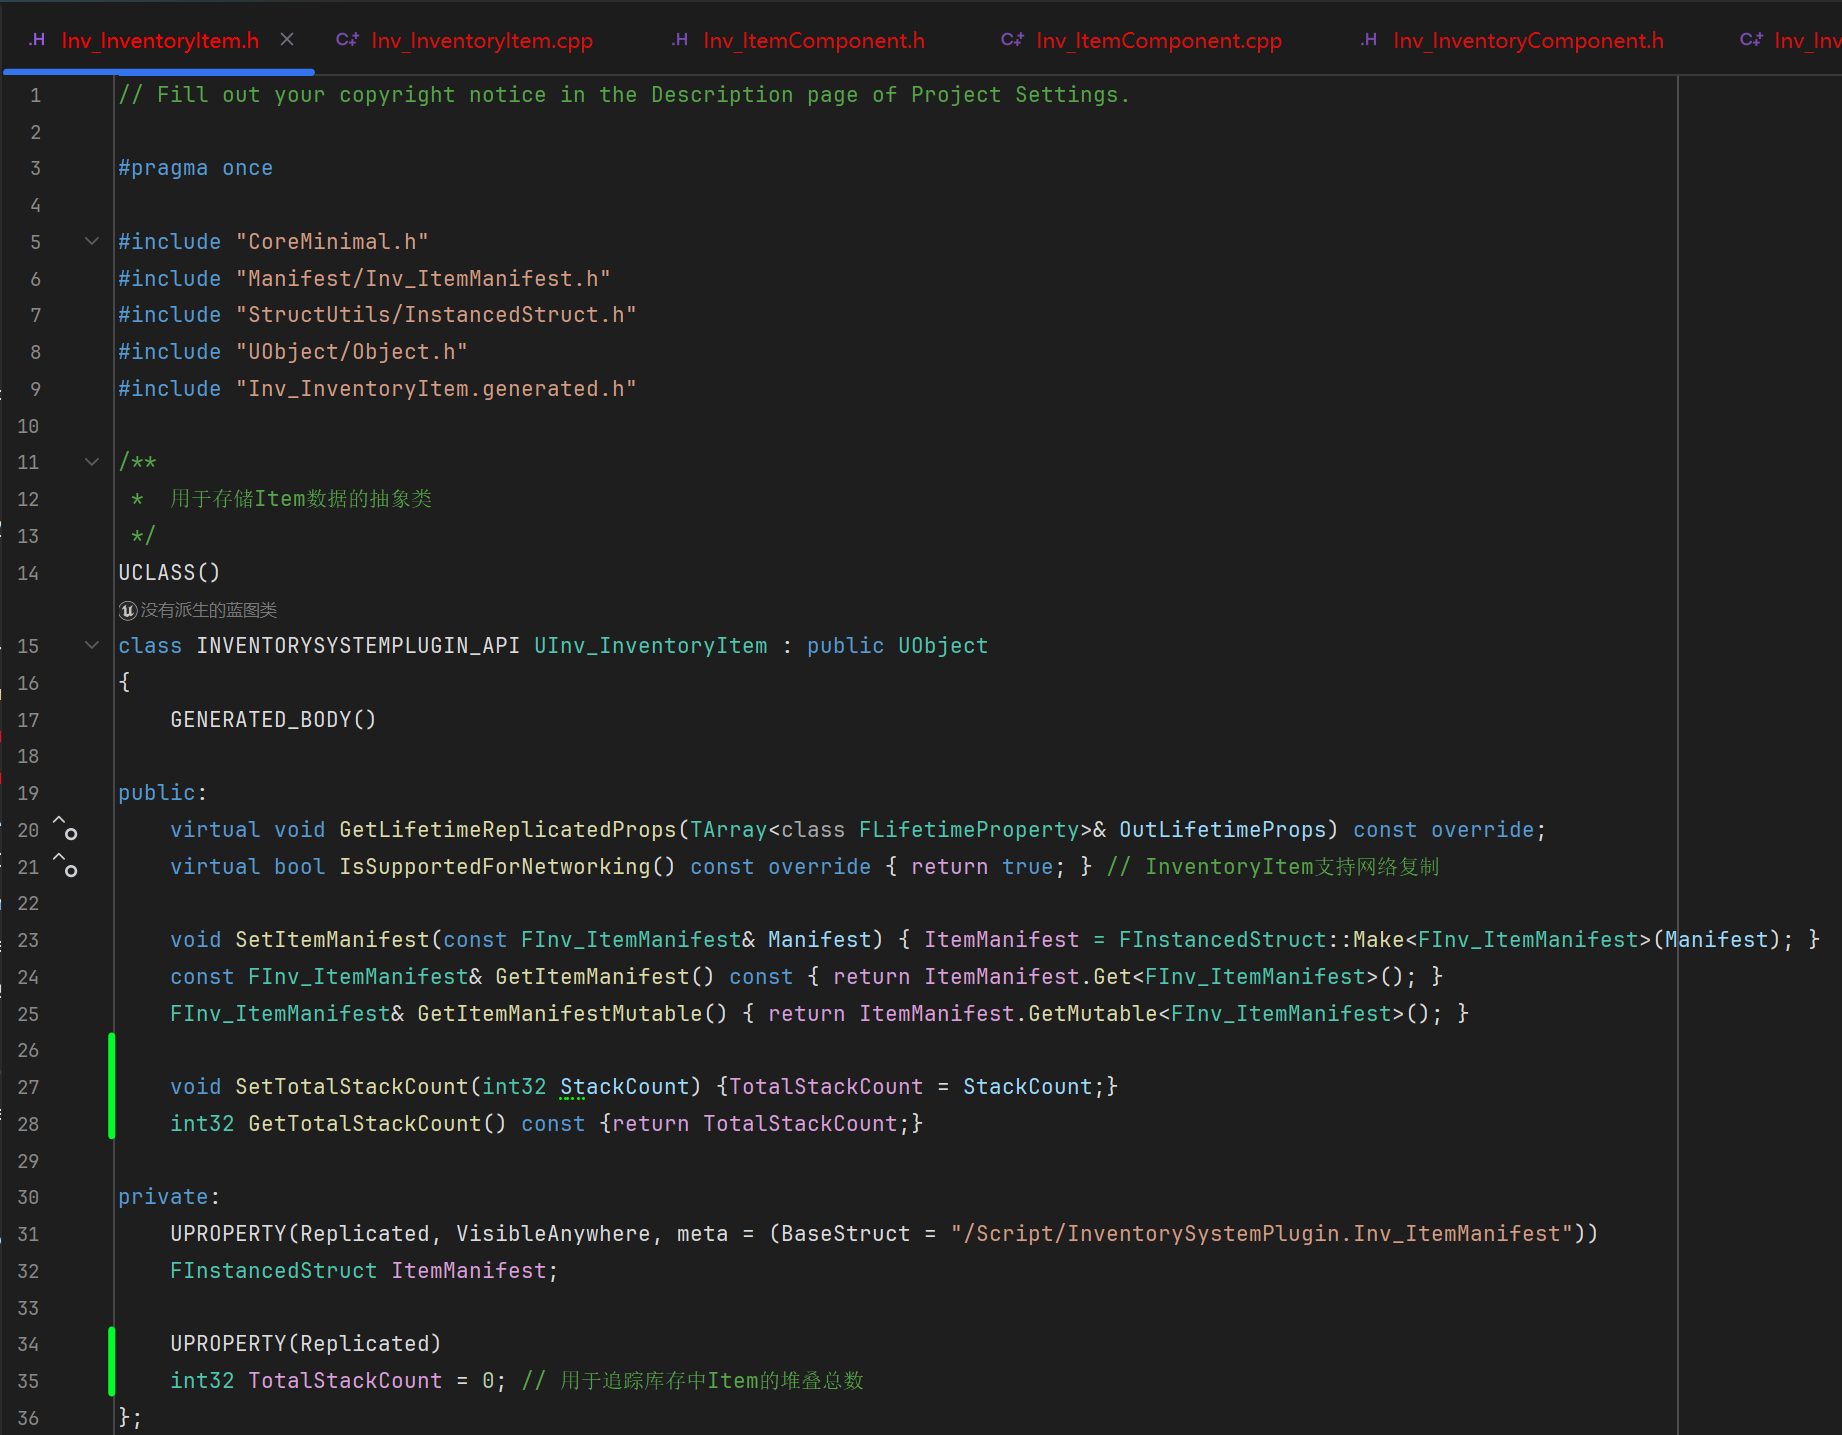
Task: Open the '没有派生的蓝图类' code hint
Action: point(208,610)
